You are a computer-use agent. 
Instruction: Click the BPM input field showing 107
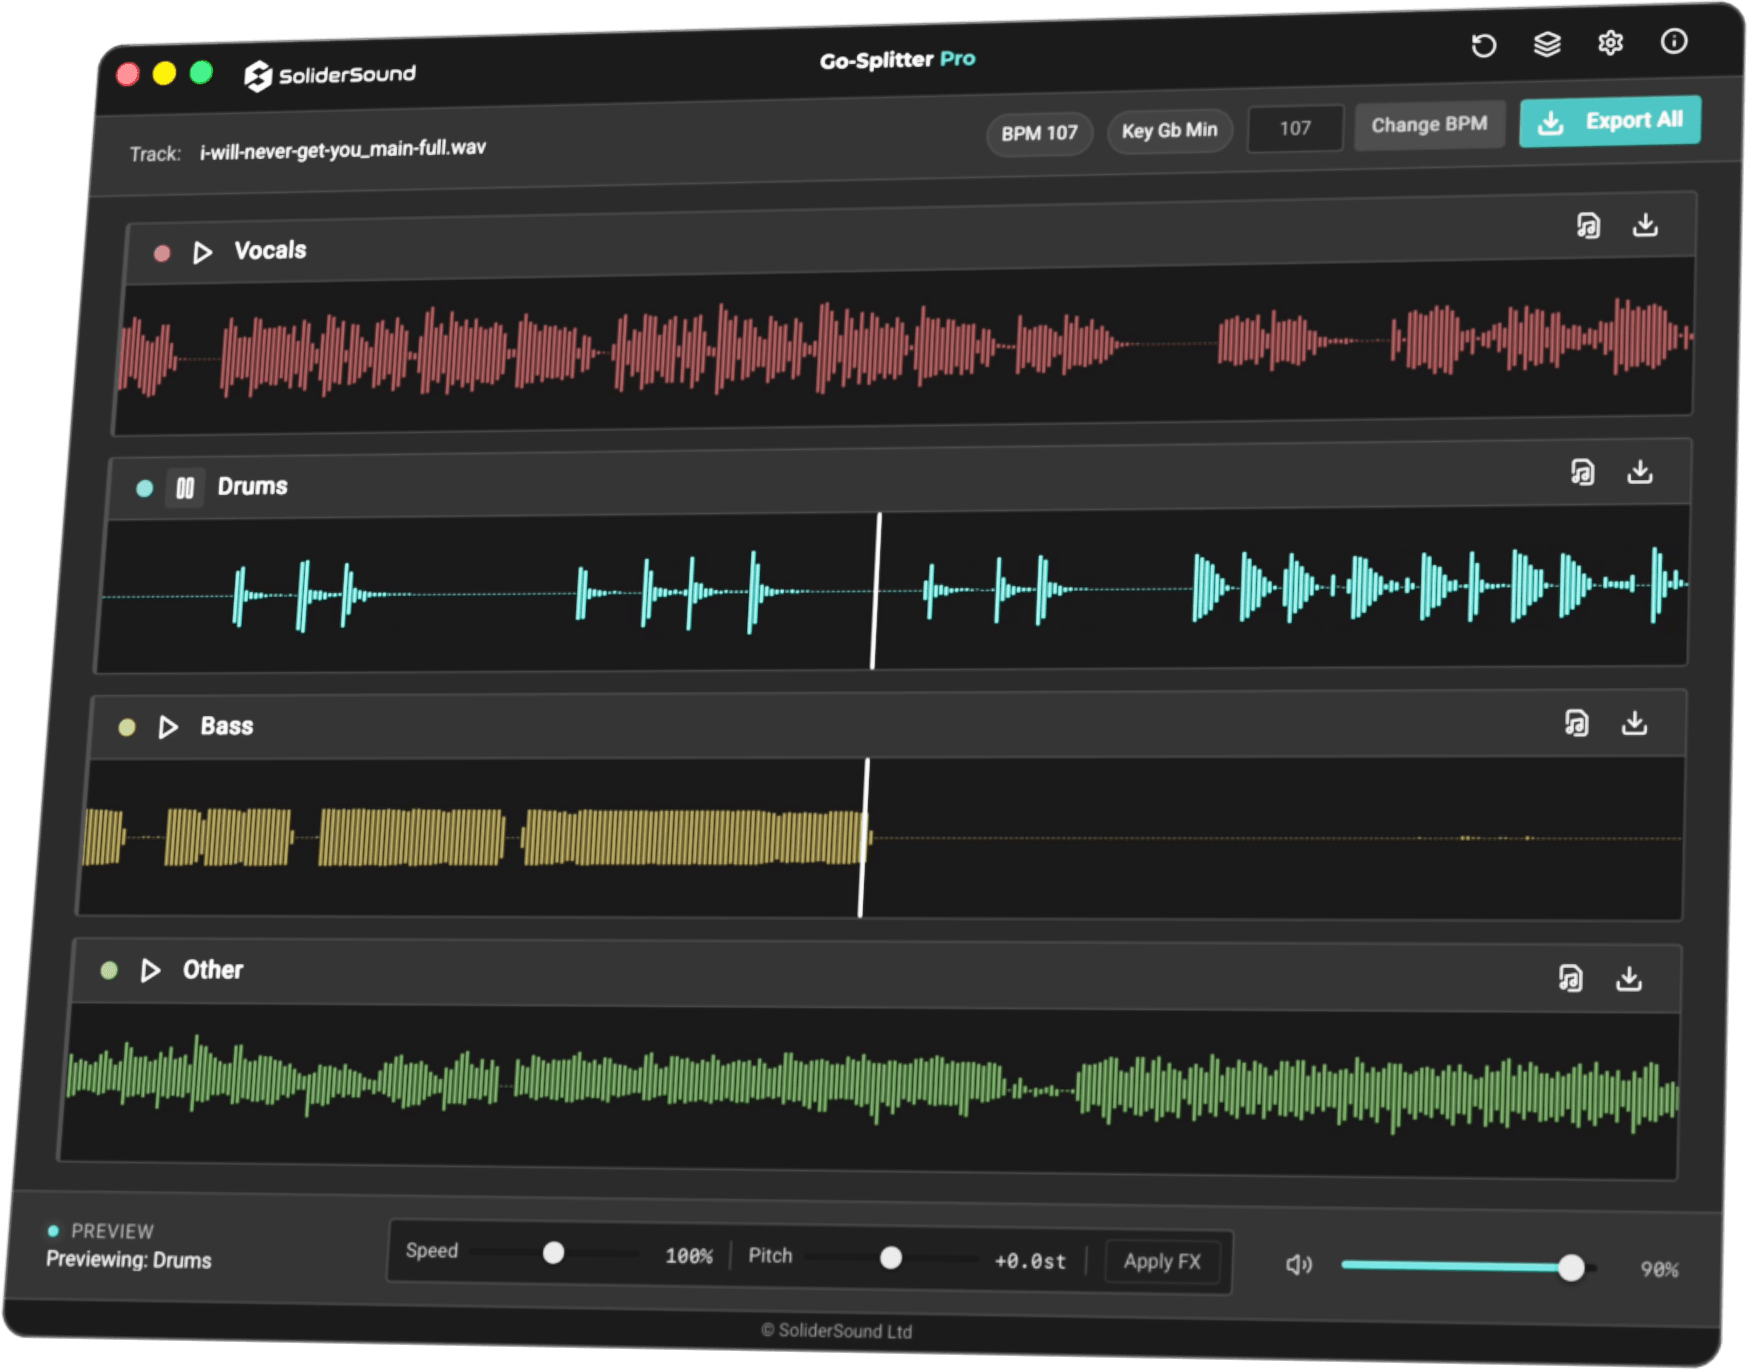[x=1295, y=129]
